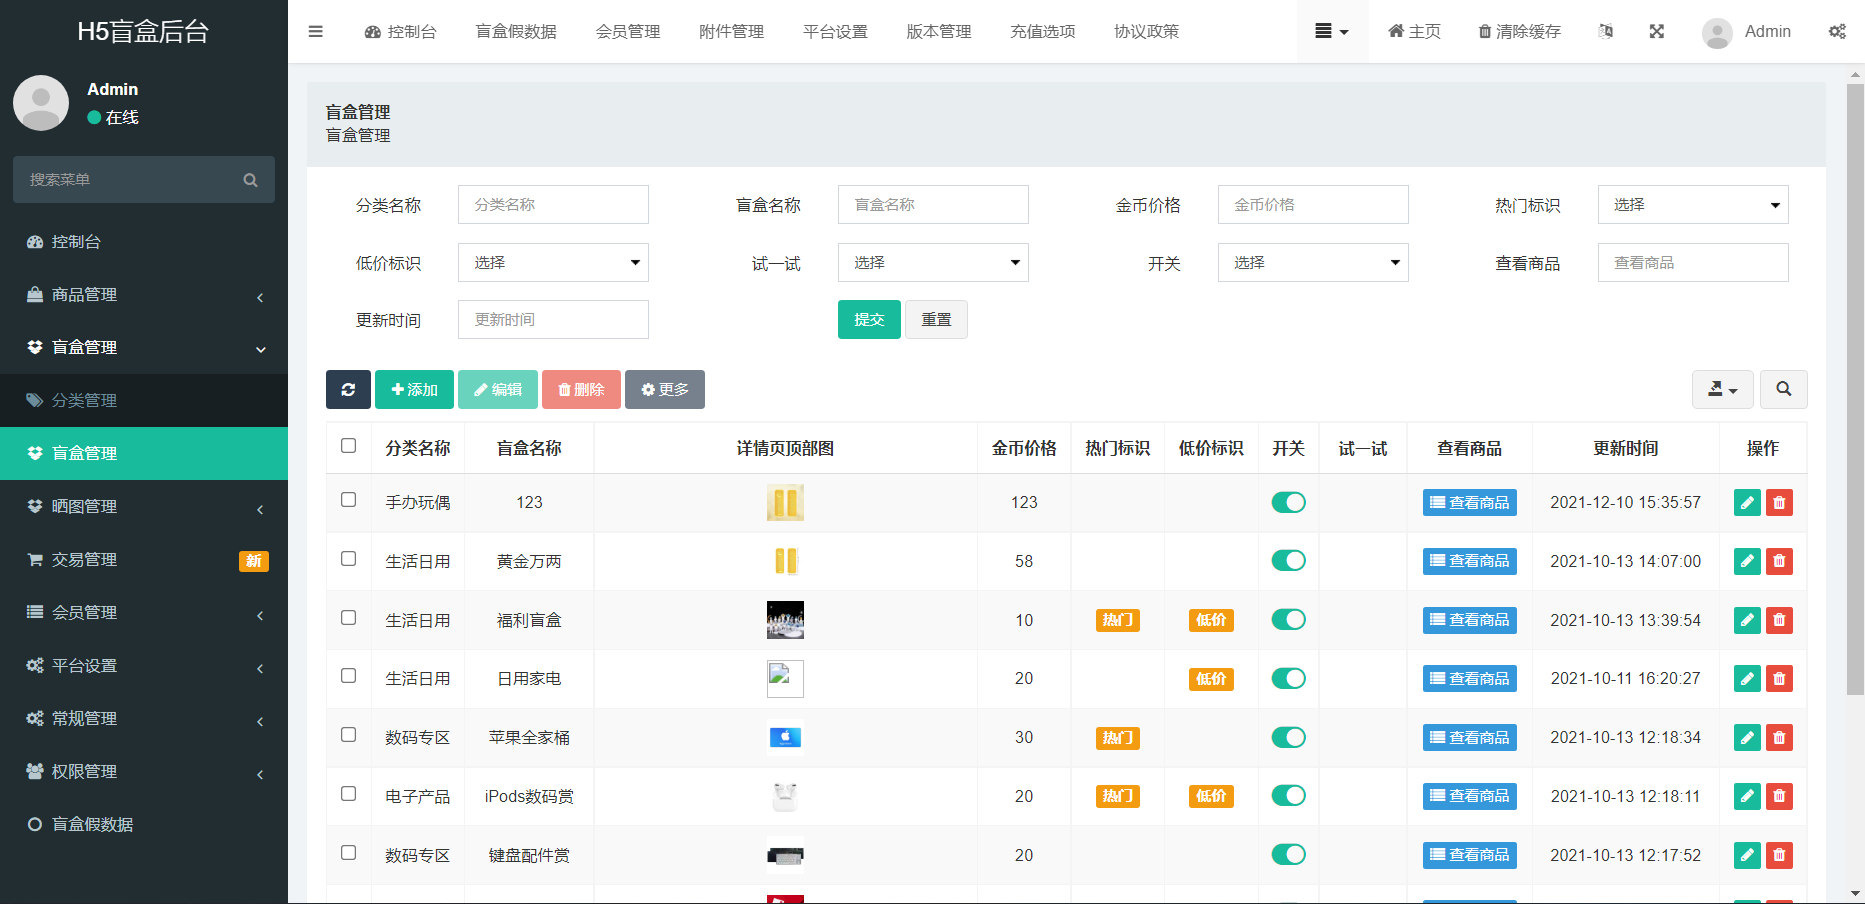Edit the 苹果全家桶 row
Image resolution: width=1865 pixels, height=904 pixels.
tap(1747, 738)
